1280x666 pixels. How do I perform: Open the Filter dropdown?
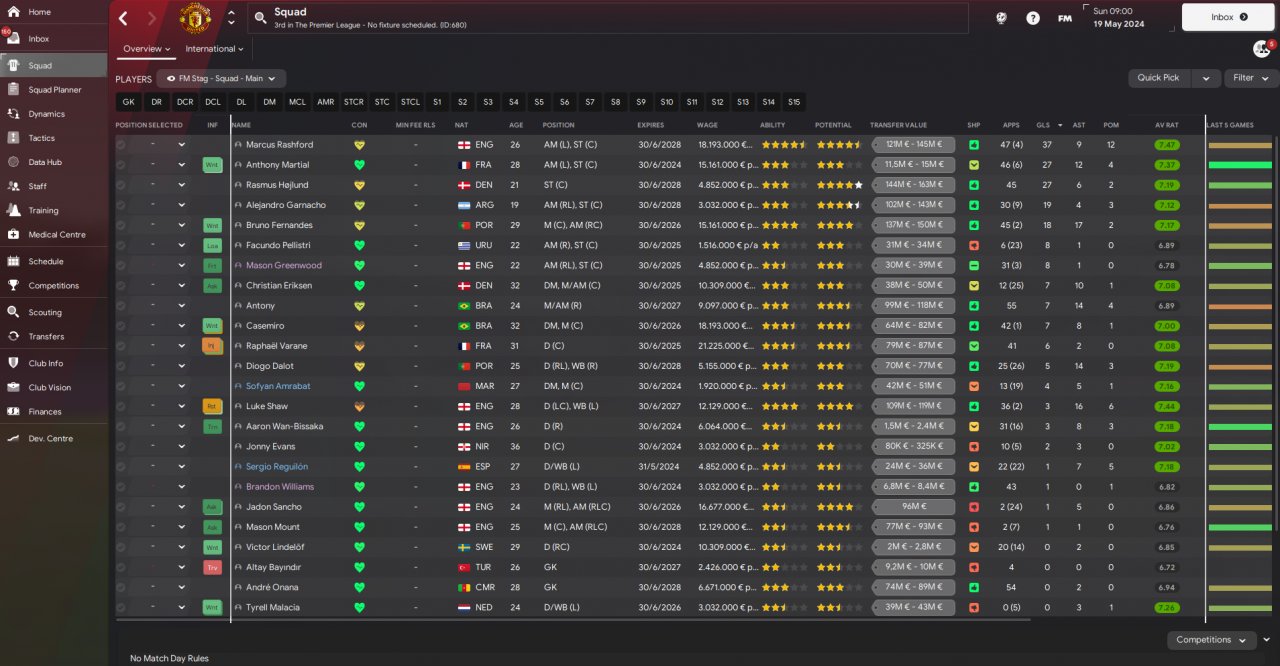click(1251, 78)
